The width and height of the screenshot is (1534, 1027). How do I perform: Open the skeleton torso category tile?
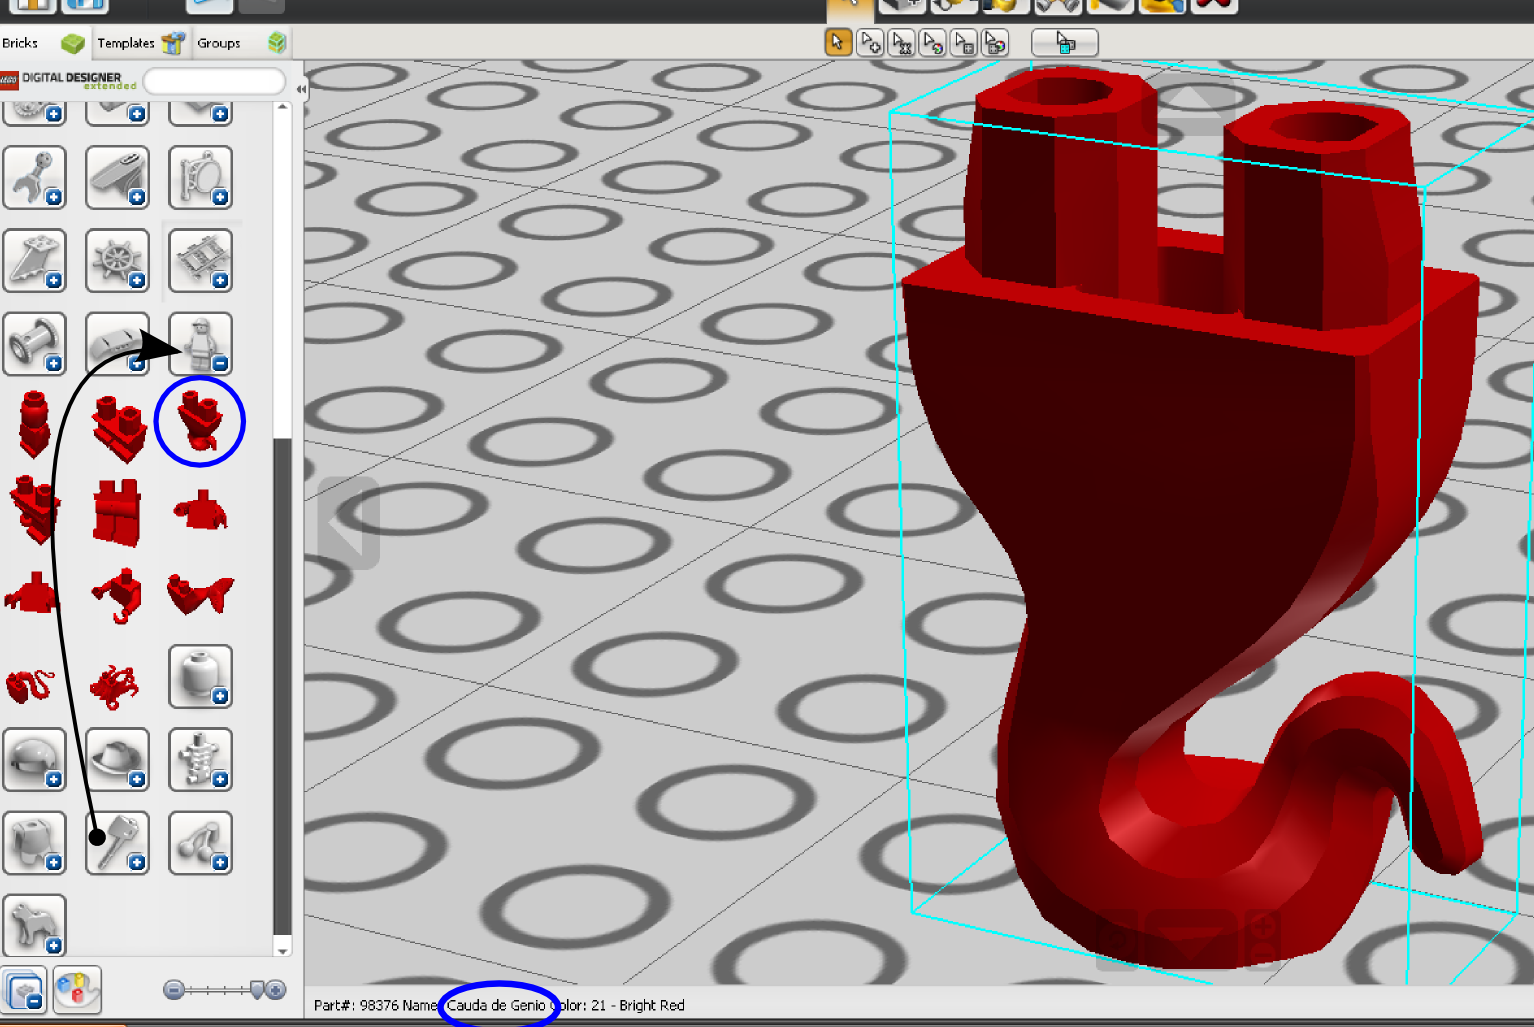click(201, 760)
